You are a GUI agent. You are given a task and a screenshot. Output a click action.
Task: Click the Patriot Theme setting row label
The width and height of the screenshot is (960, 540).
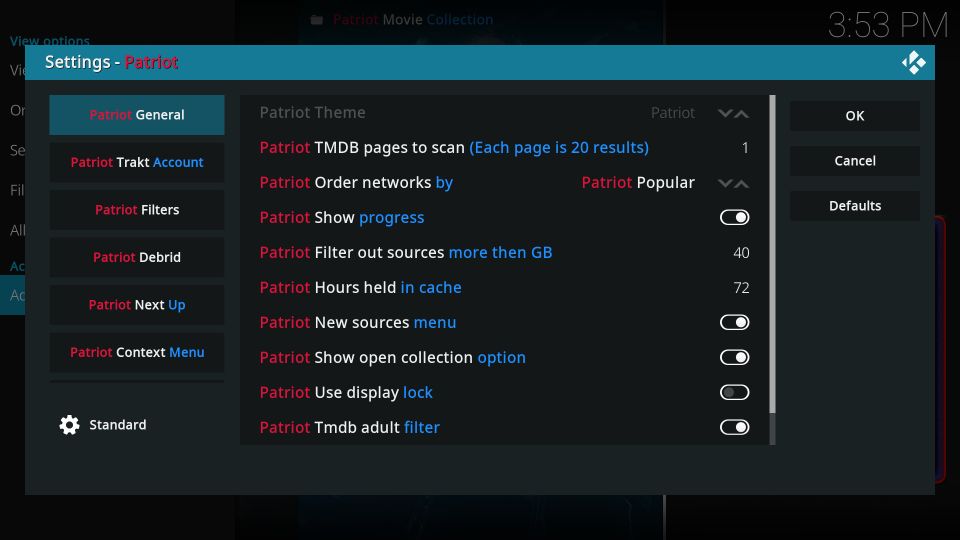coord(312,113)
